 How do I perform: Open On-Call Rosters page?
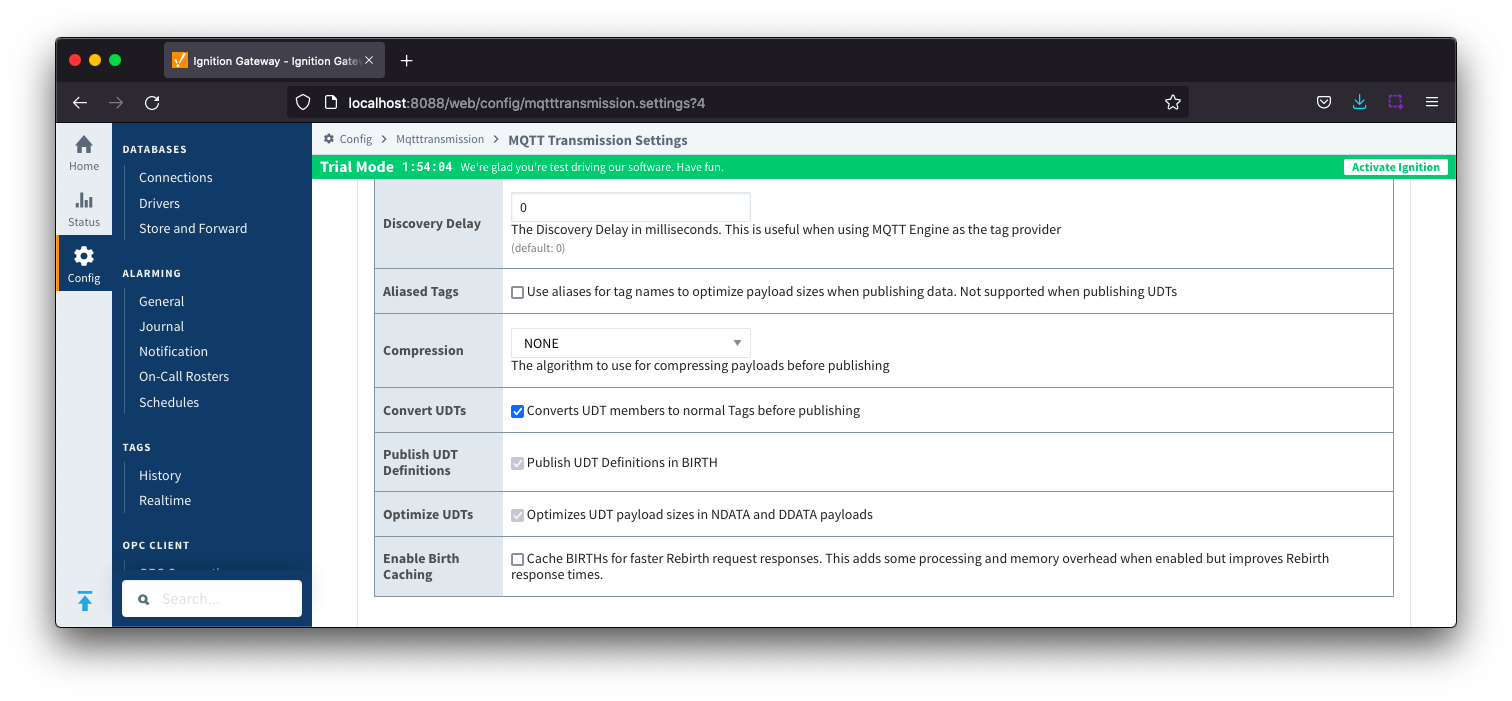pyautogui.click(x=184, y=376)
